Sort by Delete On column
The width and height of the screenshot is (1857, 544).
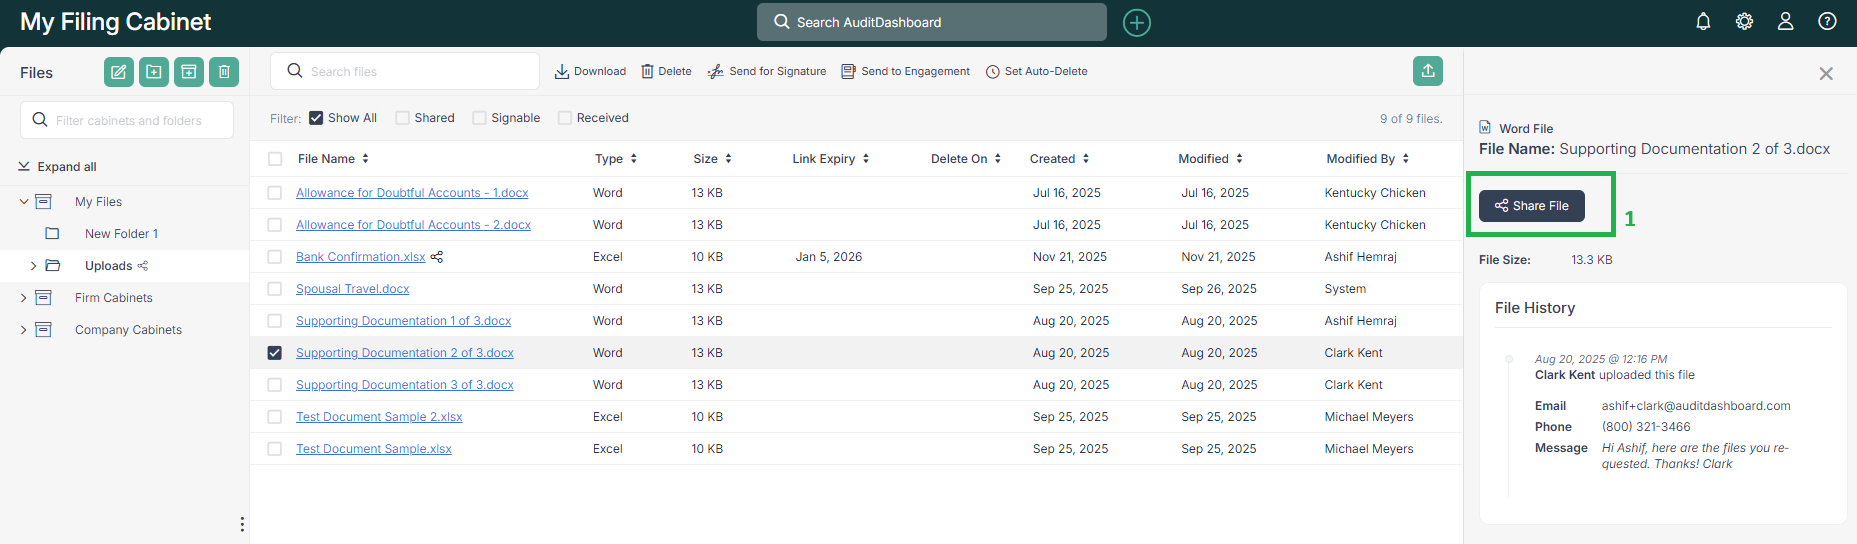coord(966,159)
